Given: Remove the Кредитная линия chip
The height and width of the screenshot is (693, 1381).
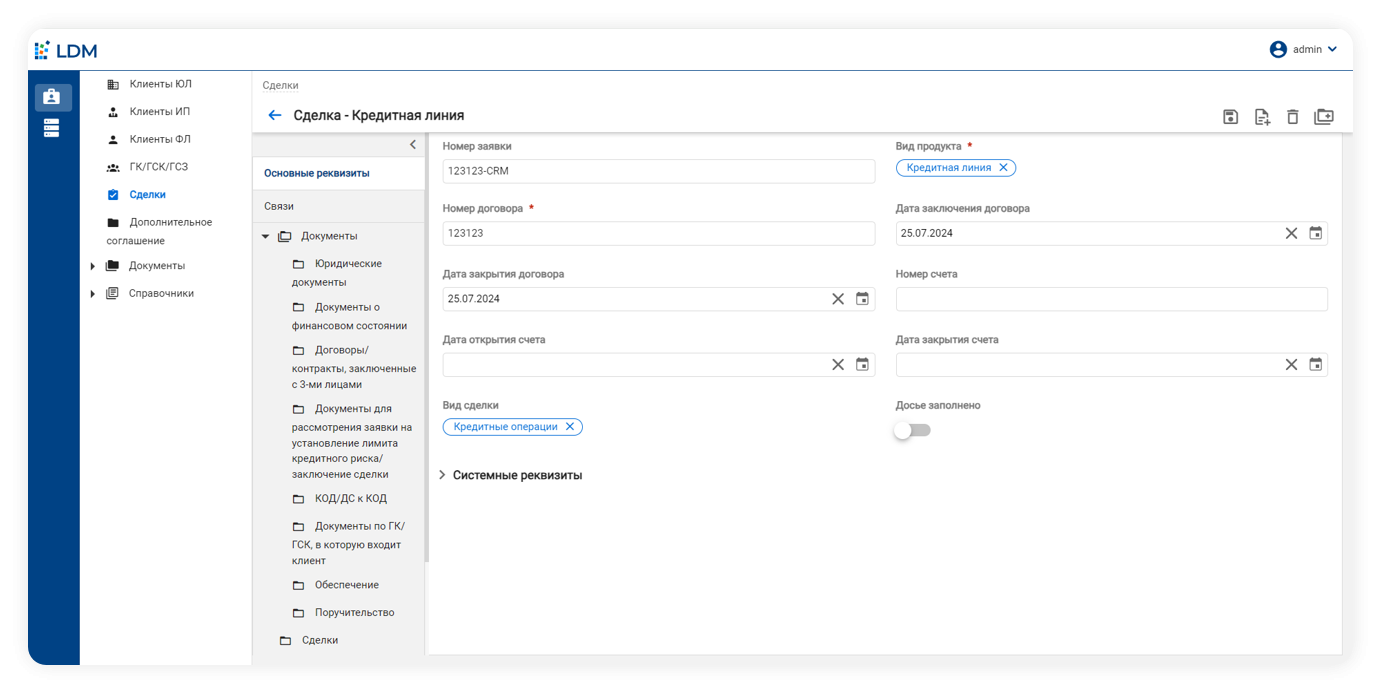Looking at the screenshot, I should tap(1003, 168).
